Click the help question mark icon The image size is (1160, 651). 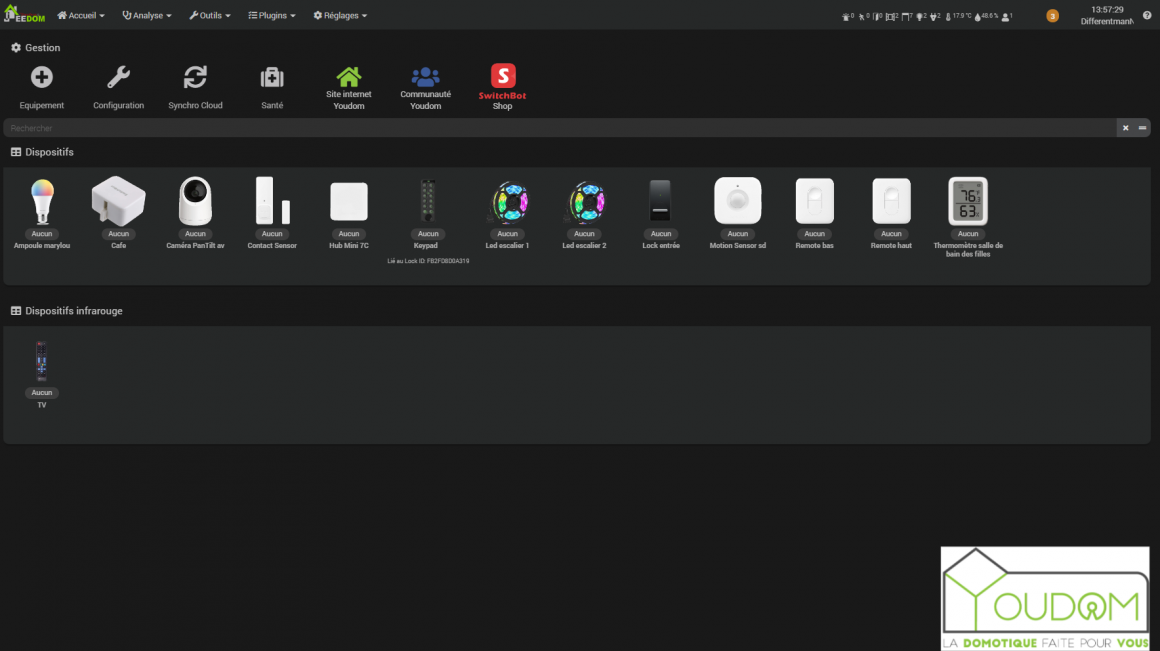[1147, 16]
